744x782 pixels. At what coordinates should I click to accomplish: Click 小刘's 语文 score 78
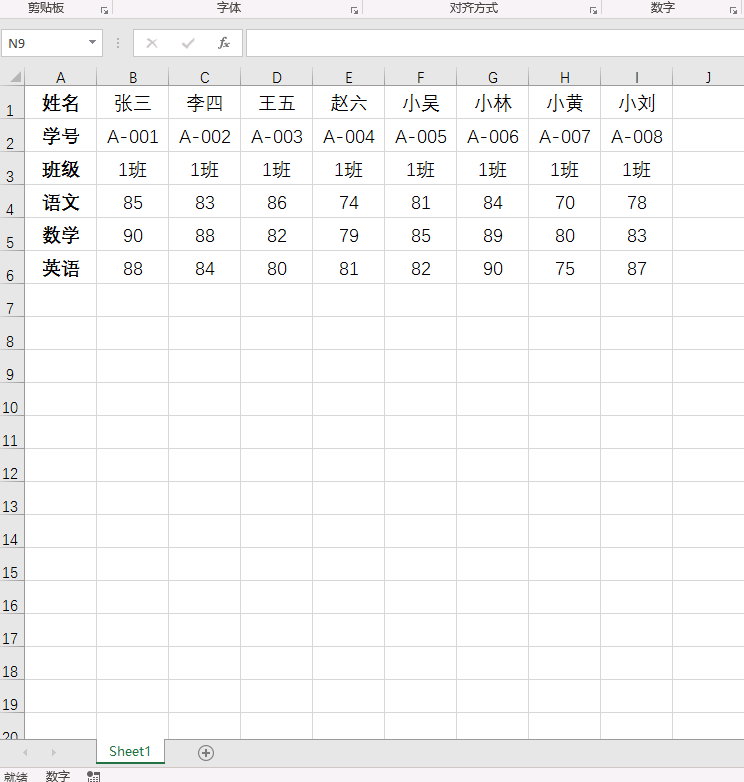637,201
